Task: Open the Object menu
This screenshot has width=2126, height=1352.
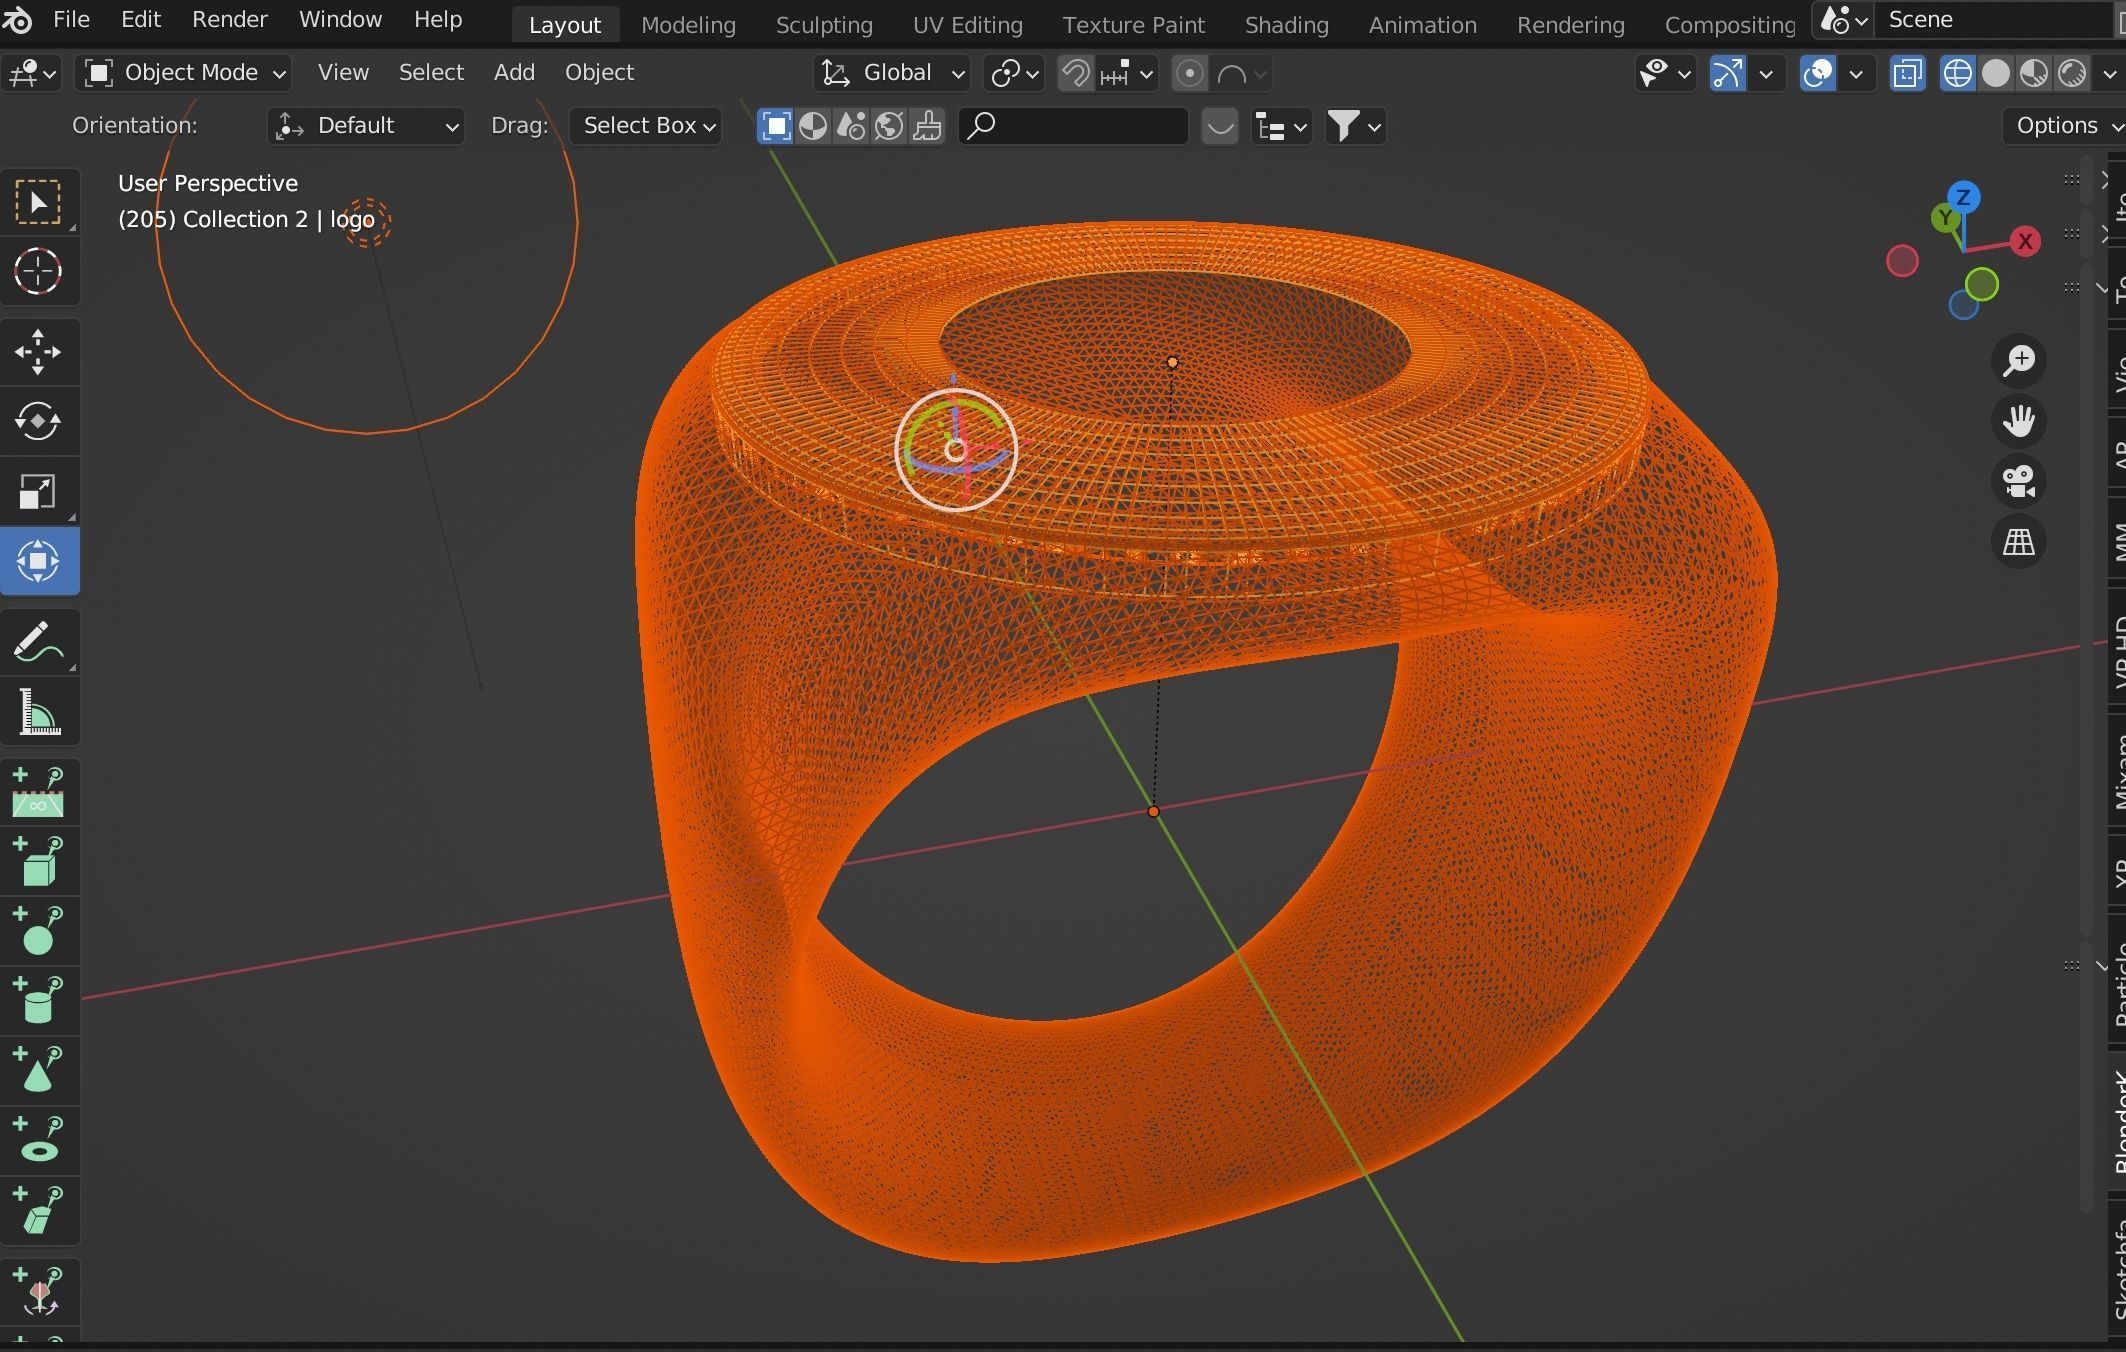Action: pos(598,72)
